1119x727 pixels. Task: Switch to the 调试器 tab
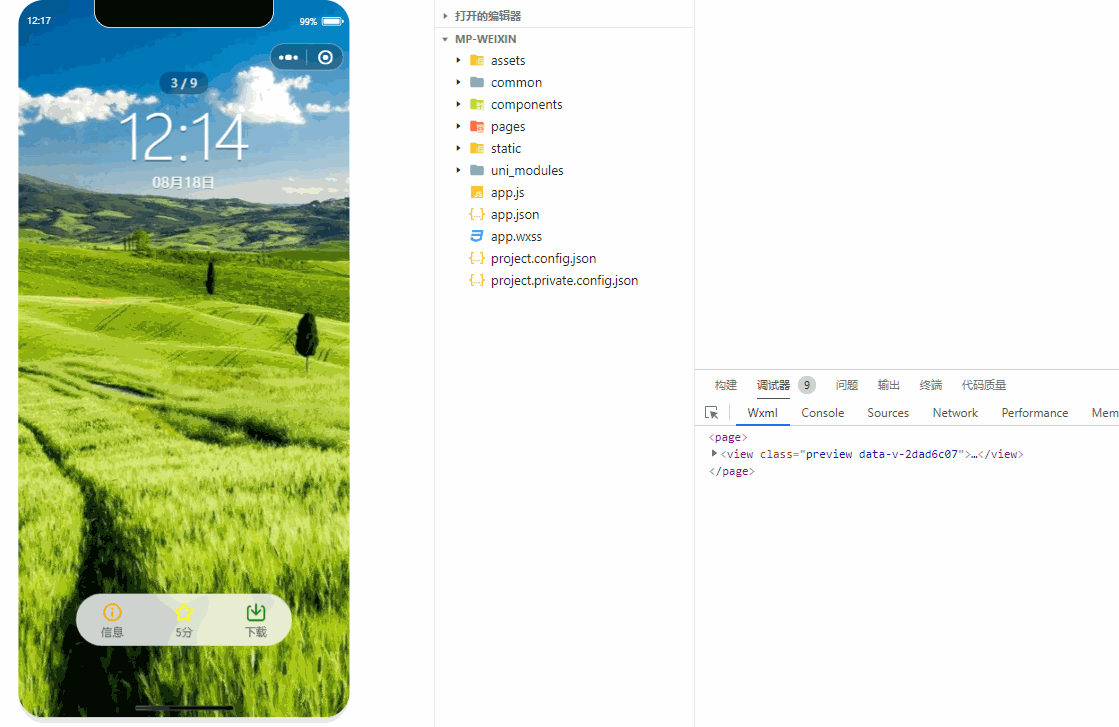pos(773,385)
